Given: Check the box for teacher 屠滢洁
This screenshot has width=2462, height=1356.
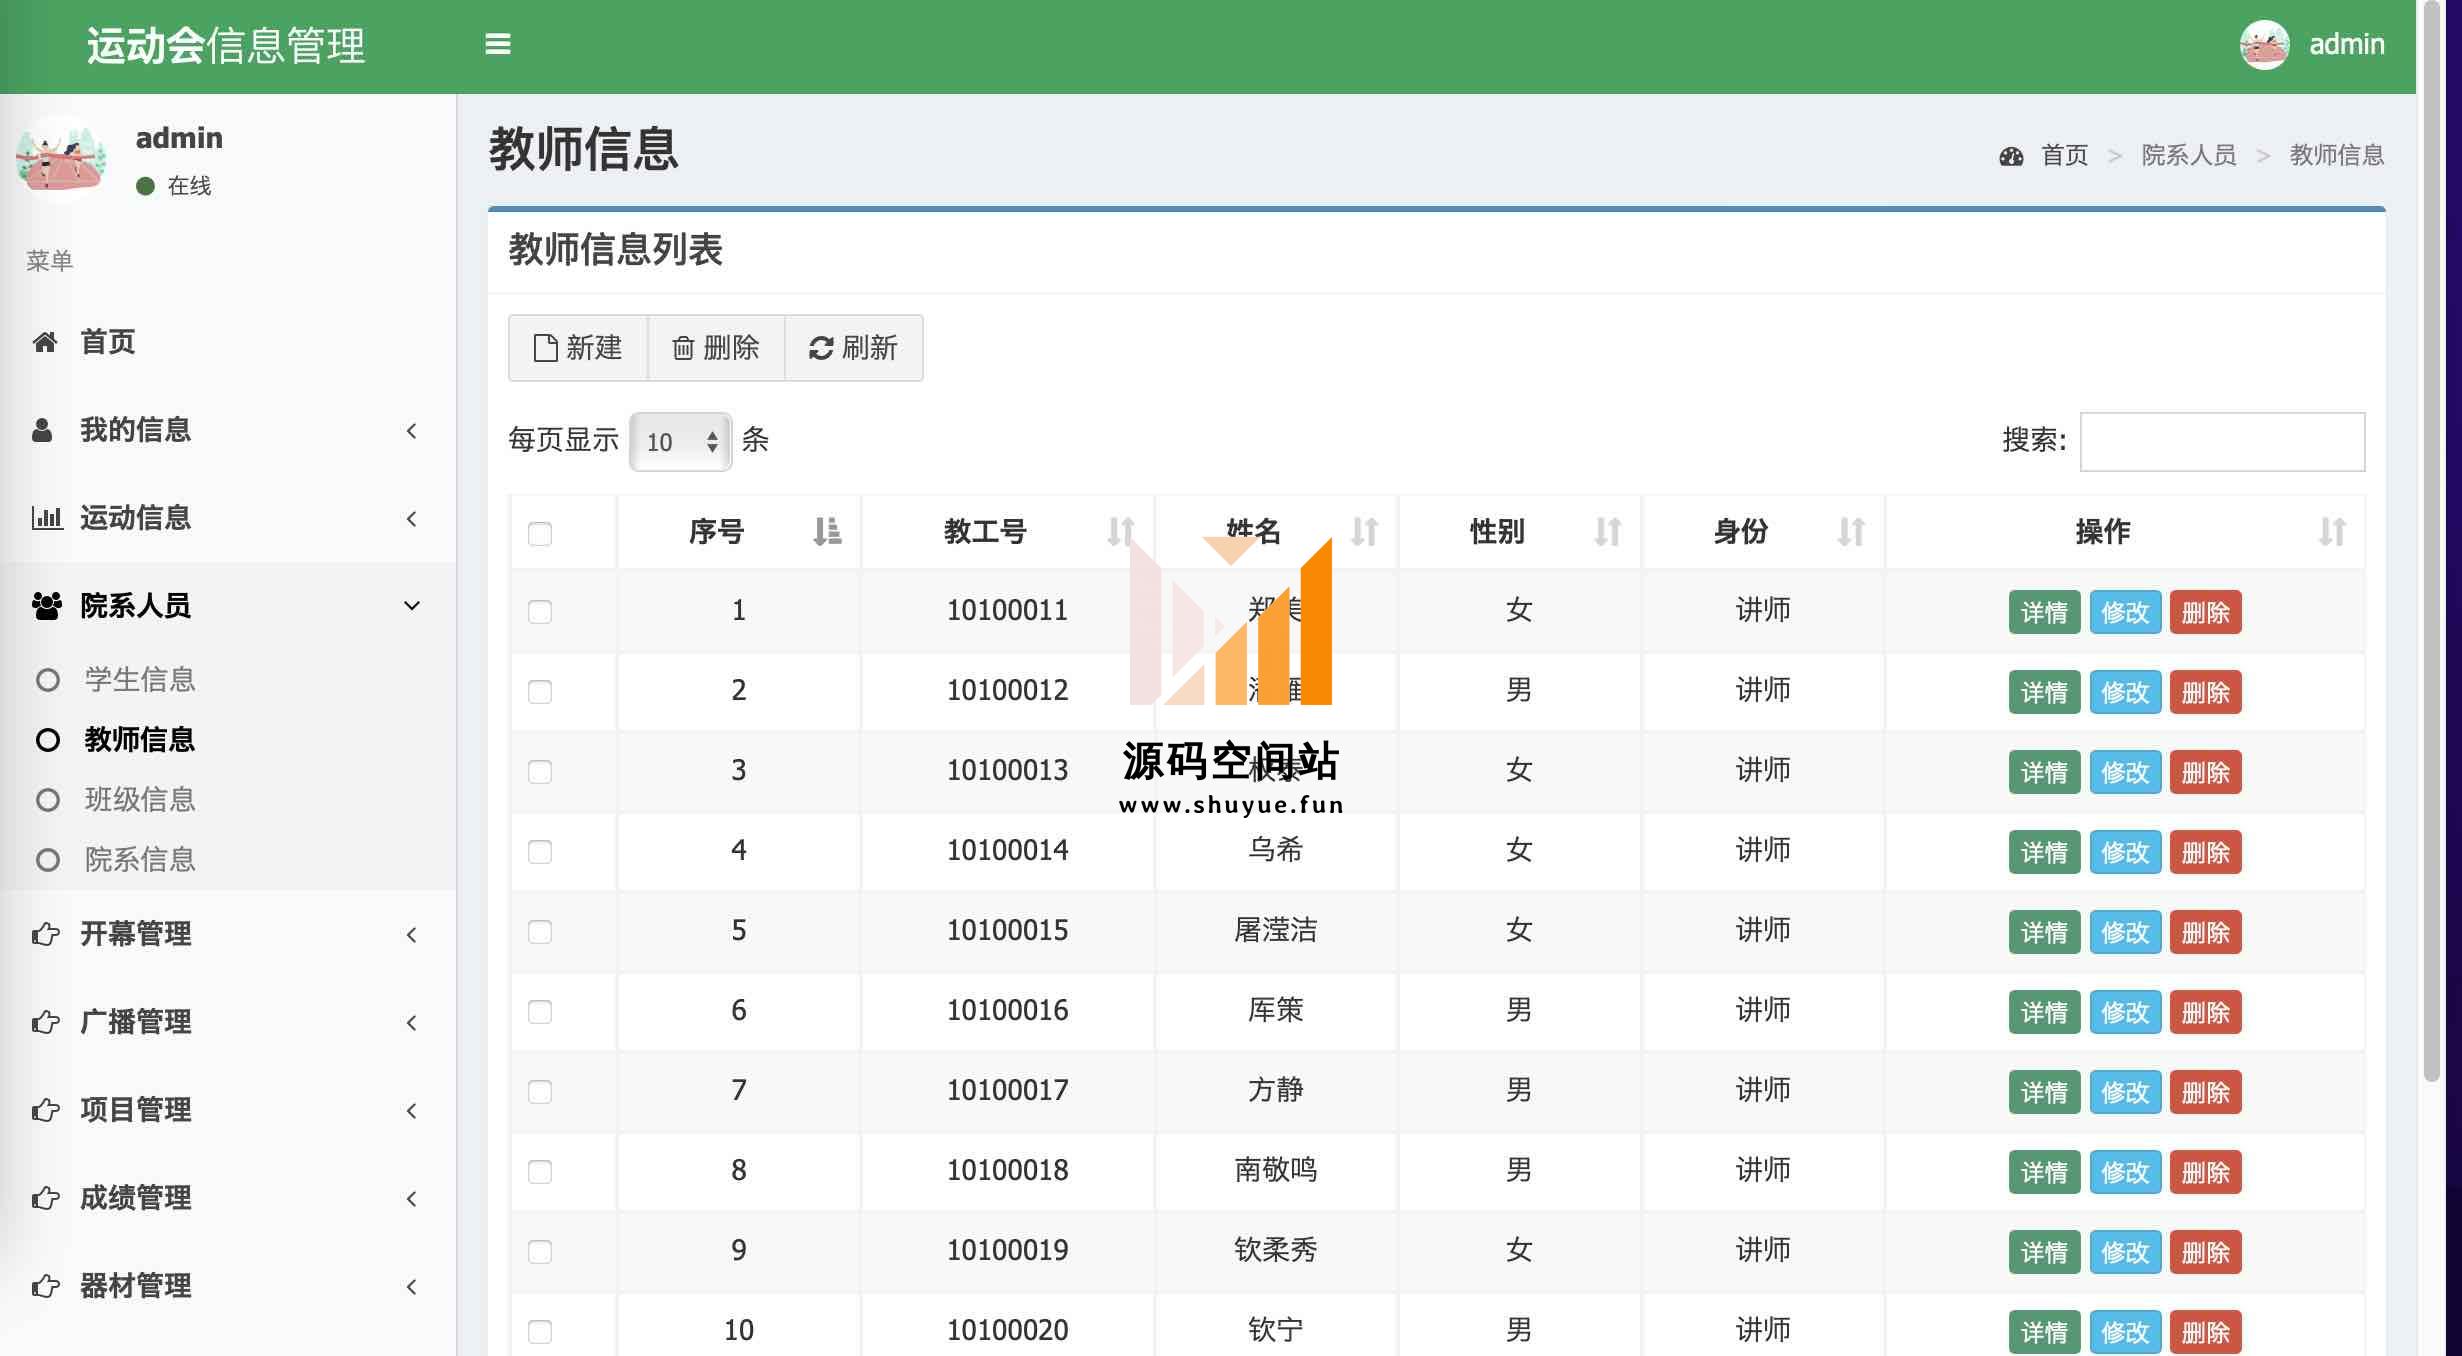Looking at the screenshot, I should [x=540, y=932].
